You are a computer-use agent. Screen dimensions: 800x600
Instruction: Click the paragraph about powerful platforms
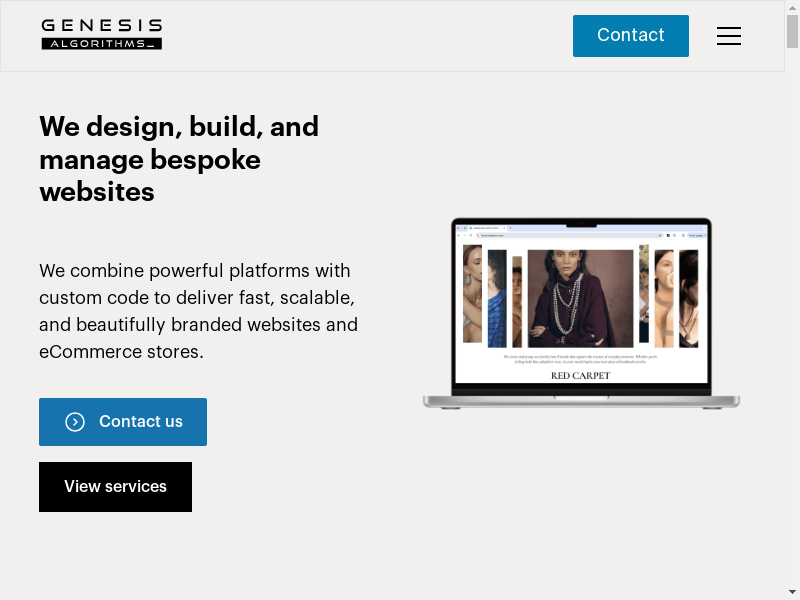tap(198, 311)
